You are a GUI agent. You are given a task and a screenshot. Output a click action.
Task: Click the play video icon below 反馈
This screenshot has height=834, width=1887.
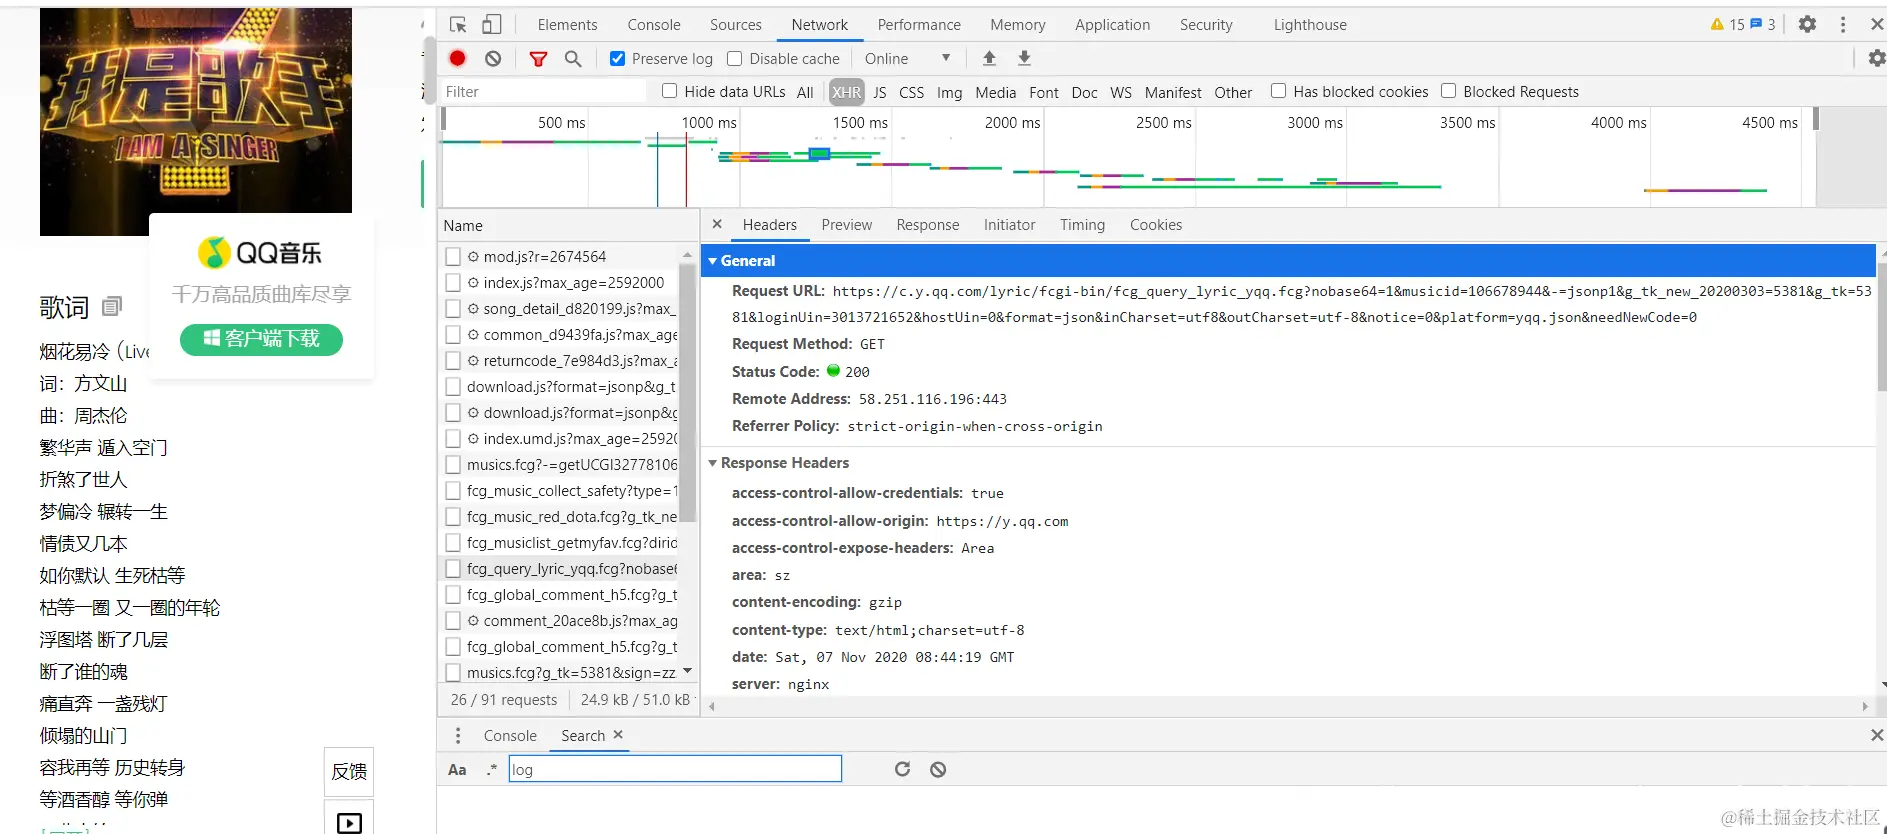(x=349, y=822)
